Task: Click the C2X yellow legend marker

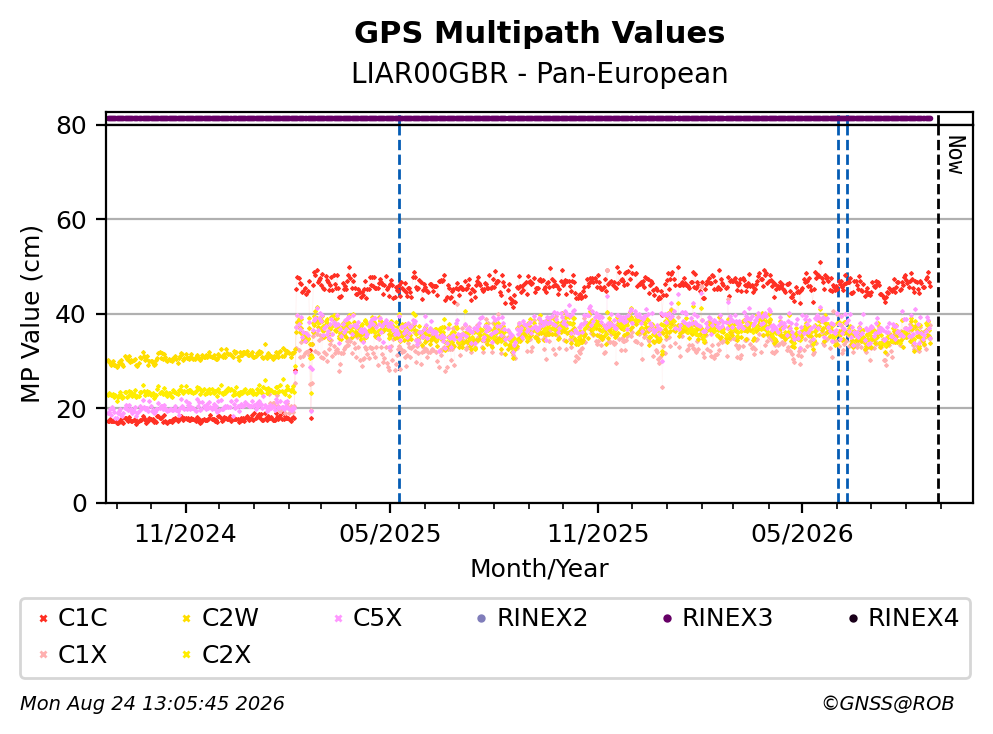Action: 187,654
